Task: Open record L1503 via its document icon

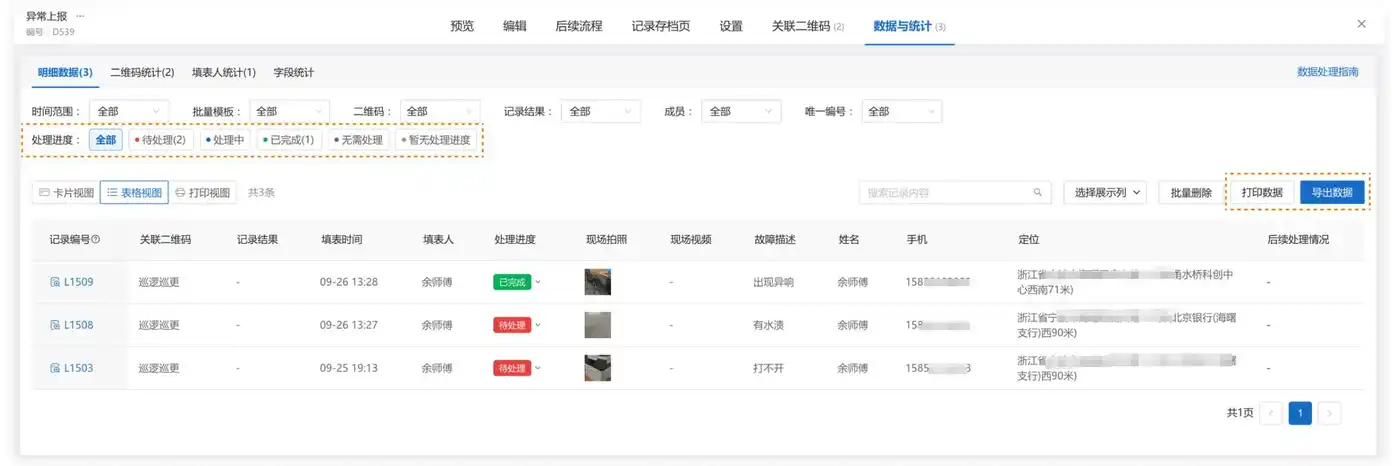Action: pyautogui.click(x=55, y=368)
